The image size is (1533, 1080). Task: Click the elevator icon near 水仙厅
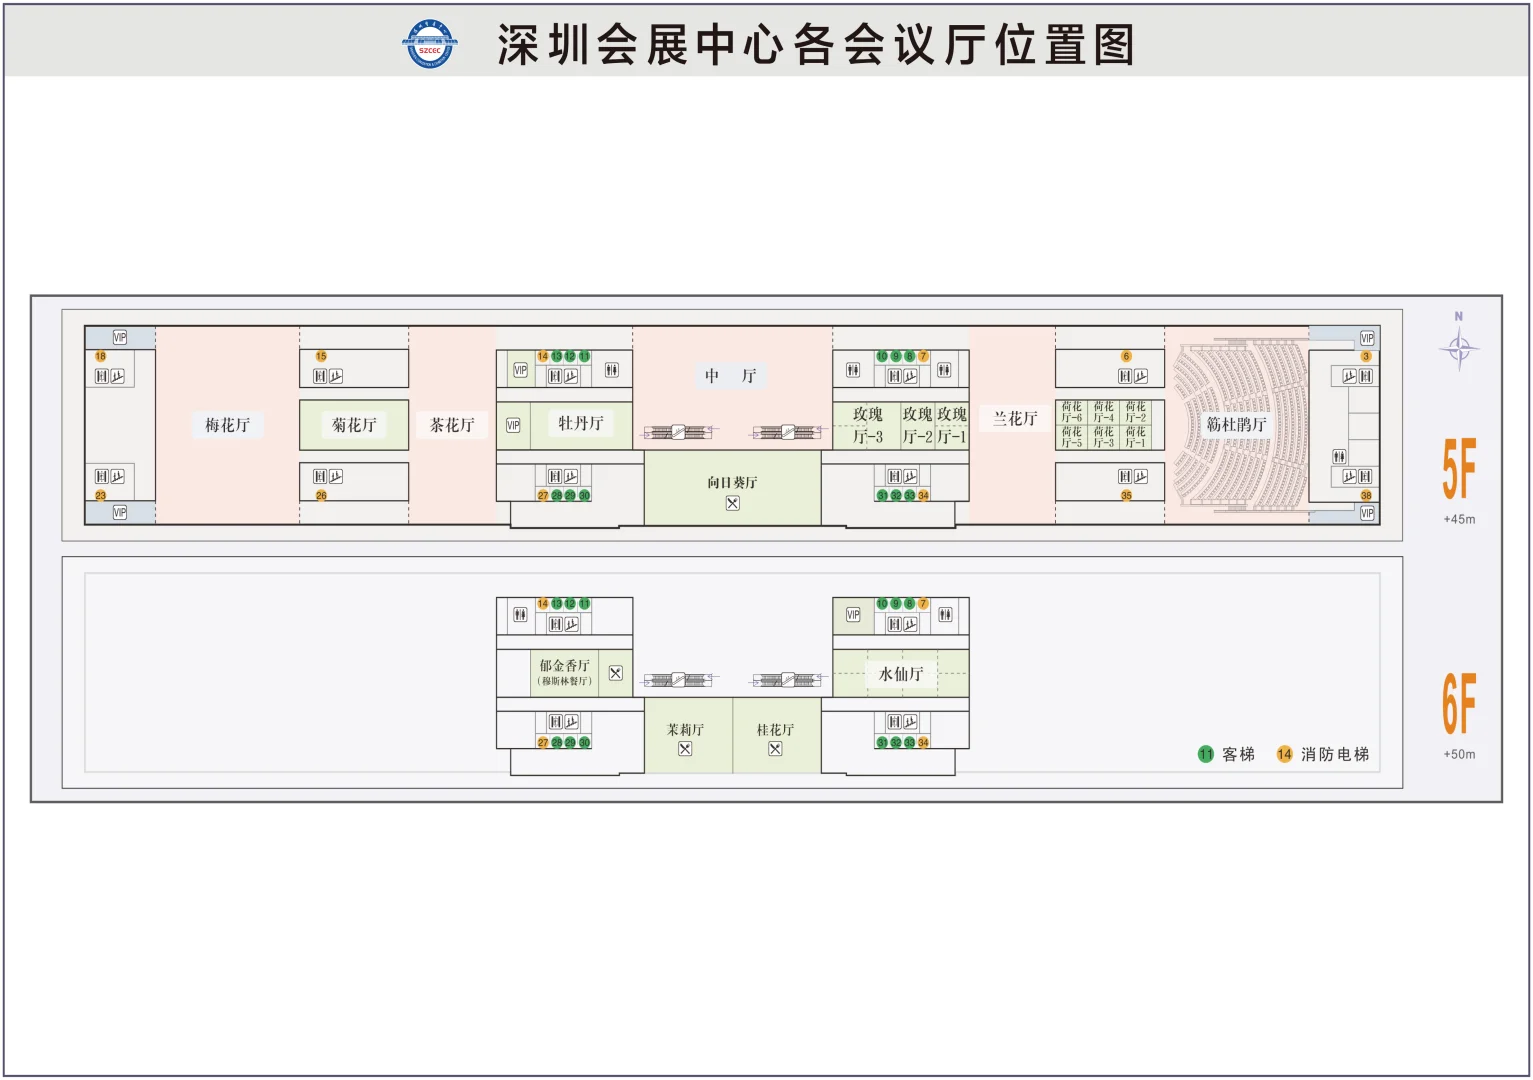click(x=895, y=625)
